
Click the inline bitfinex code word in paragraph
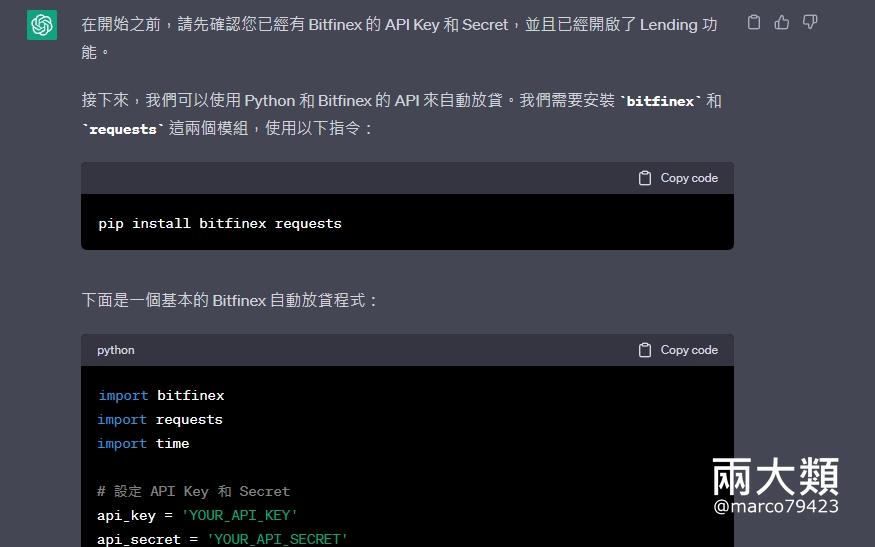tap(660, 101)
